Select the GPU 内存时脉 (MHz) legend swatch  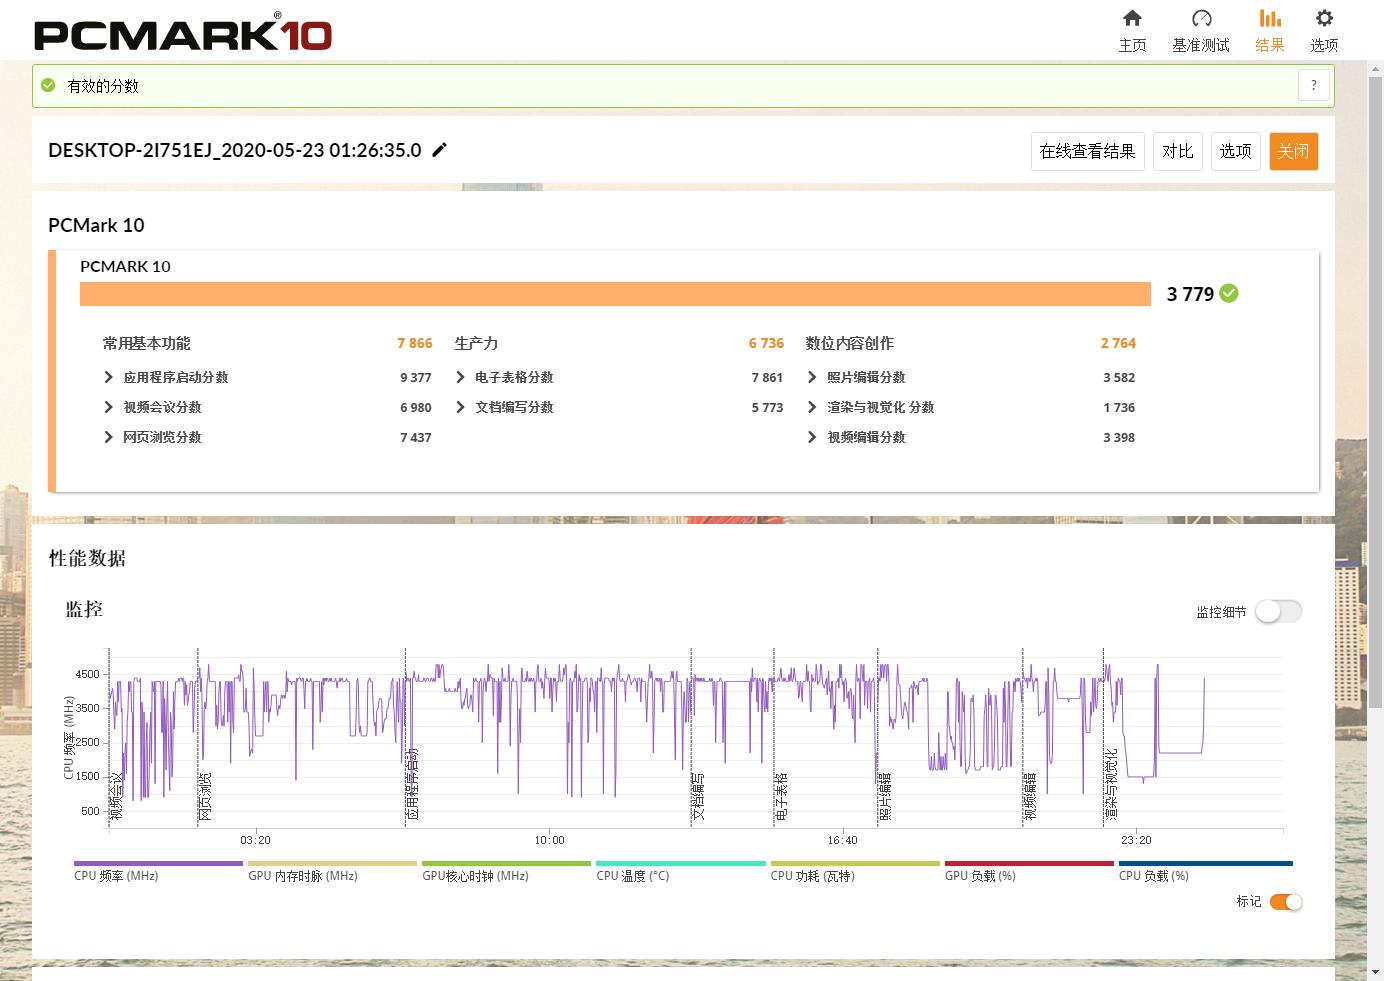click(x=332, y=863)
